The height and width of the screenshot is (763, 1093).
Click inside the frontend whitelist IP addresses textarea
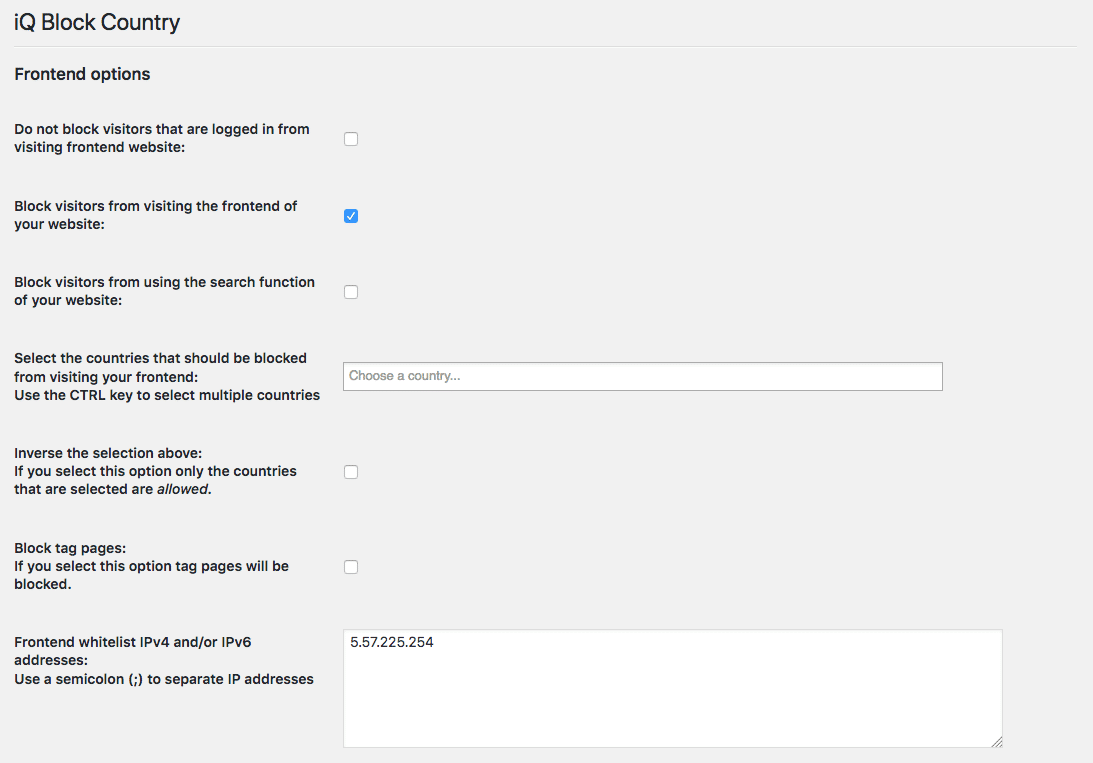click(673, 688)
